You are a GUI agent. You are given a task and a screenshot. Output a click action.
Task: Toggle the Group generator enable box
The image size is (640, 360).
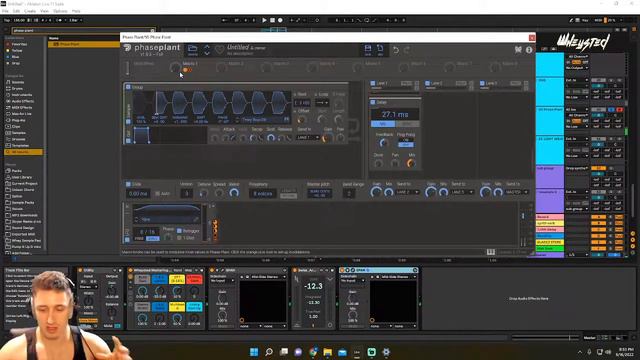128,87
